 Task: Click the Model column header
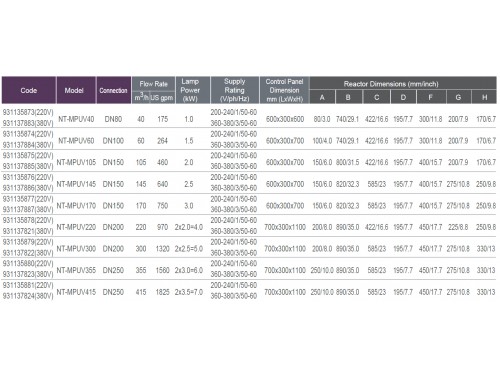click(76, 90)
